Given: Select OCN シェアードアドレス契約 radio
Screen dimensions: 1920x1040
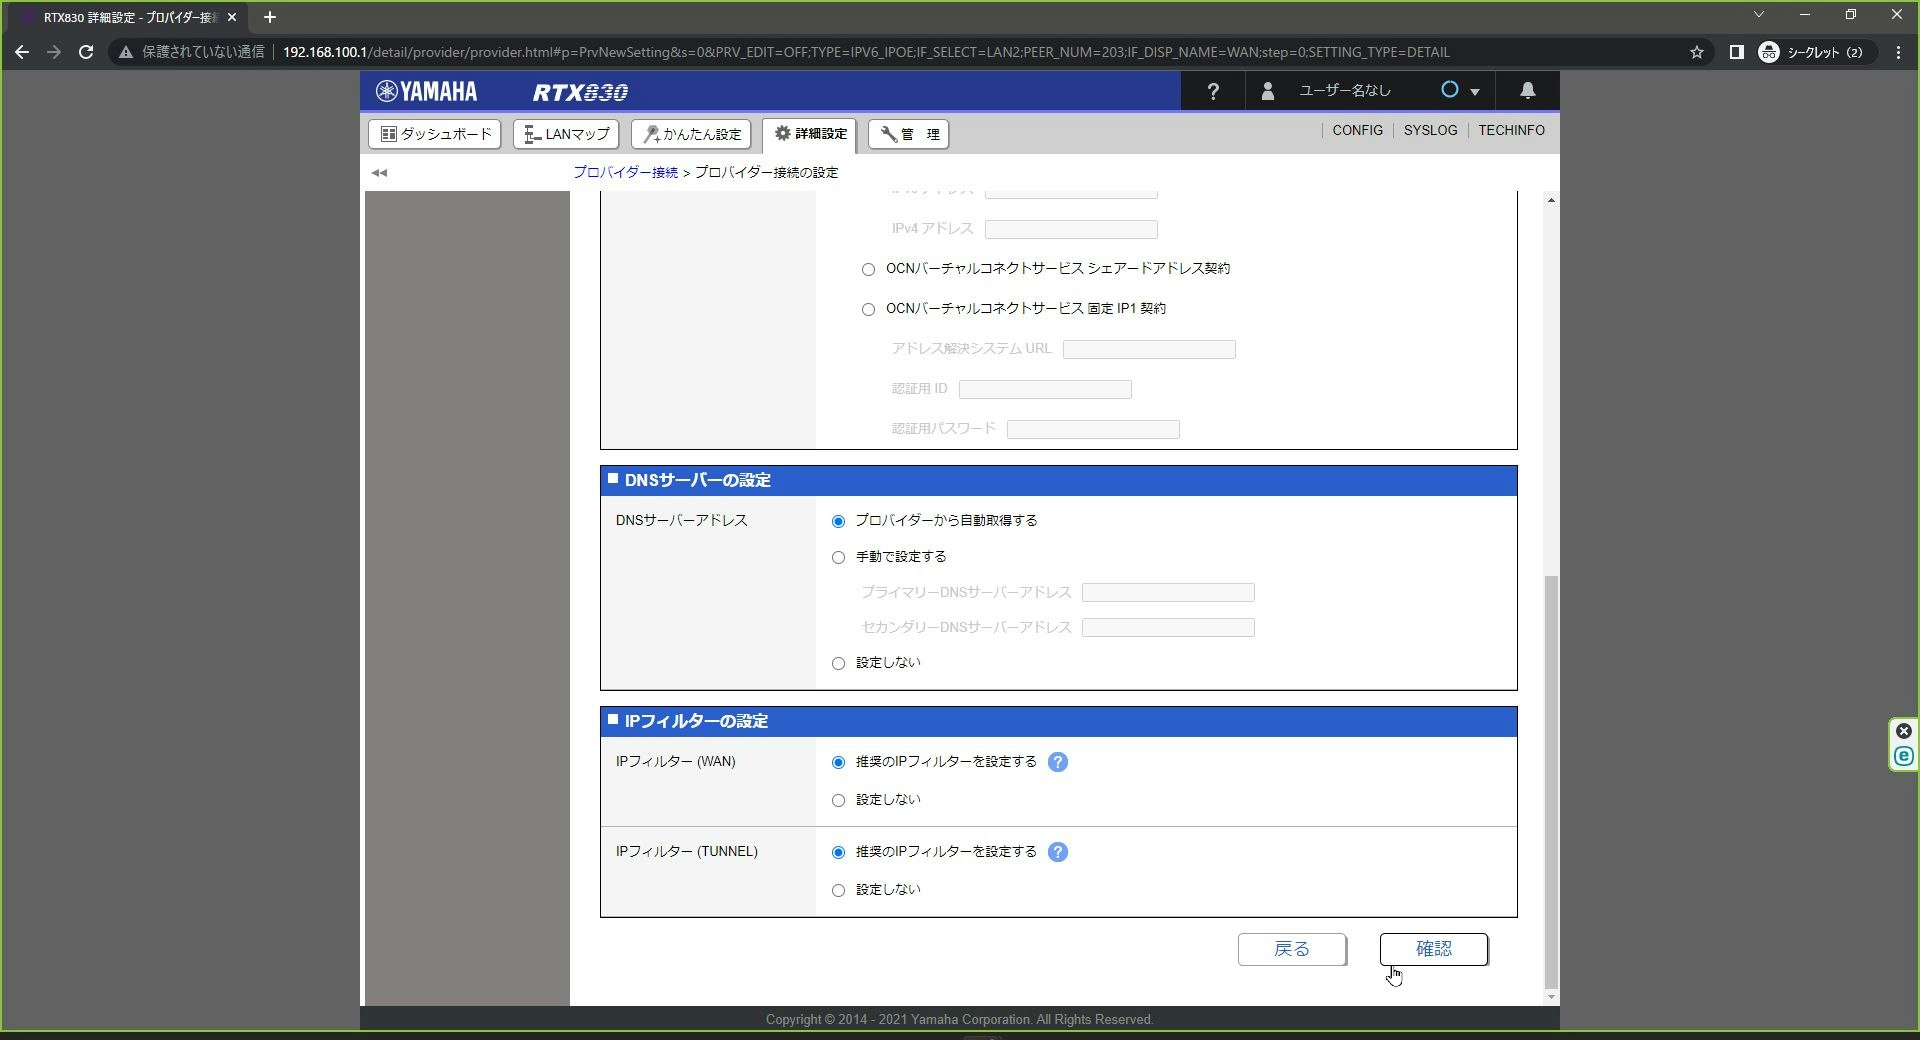Looking at the screenshot, I should tap(868, 269).
